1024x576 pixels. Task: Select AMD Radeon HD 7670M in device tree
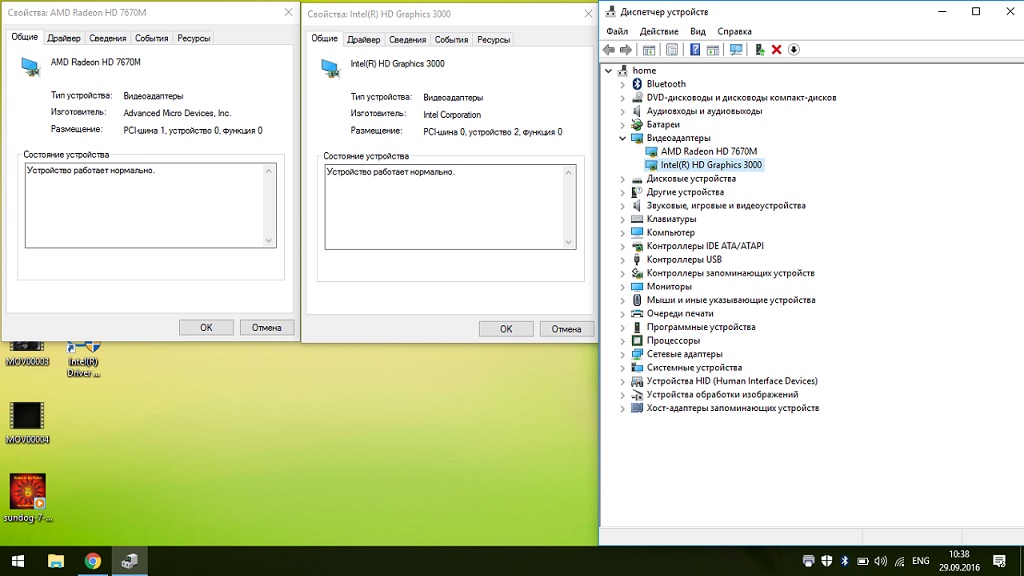[x=709, y=152]
